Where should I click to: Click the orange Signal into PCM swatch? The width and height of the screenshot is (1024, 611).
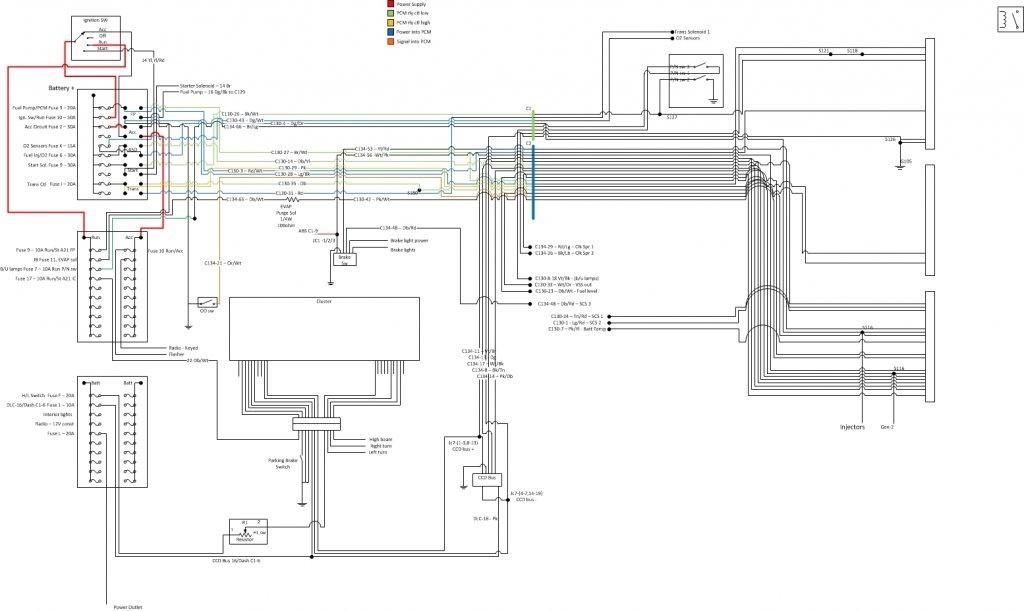click(390, 41)
